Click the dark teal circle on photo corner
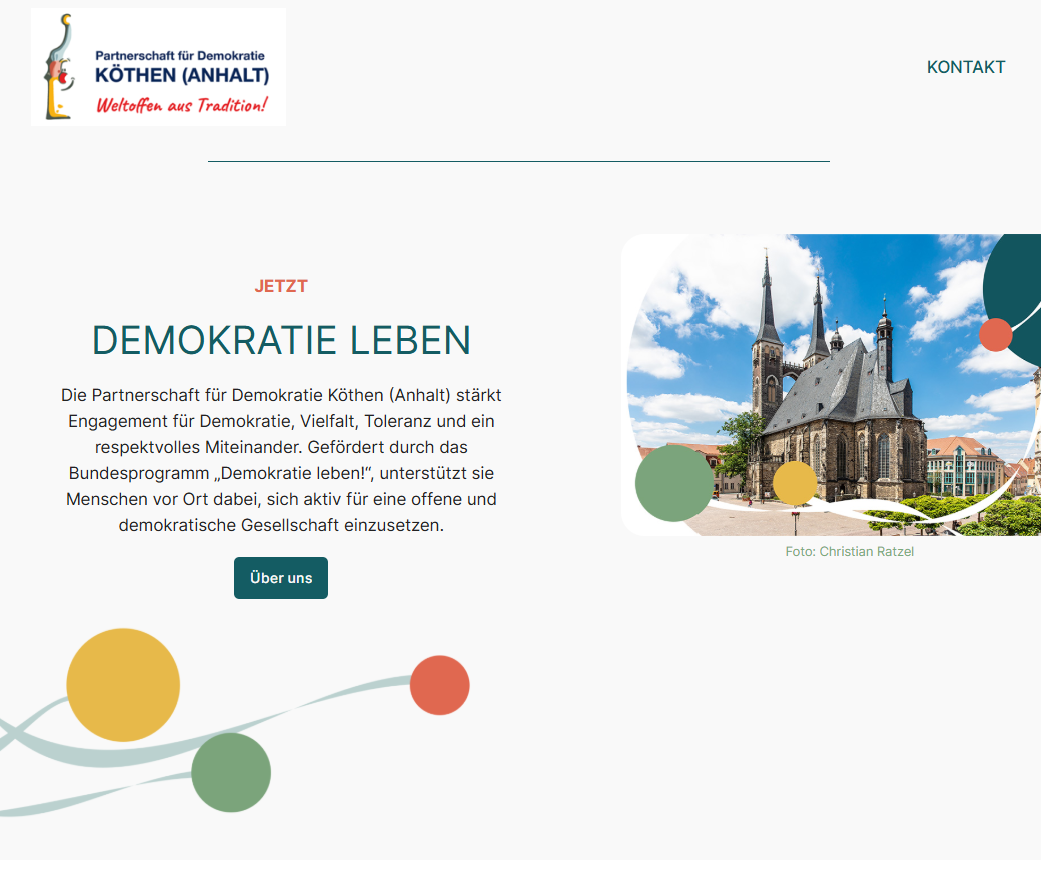 tap(1013, 292)
